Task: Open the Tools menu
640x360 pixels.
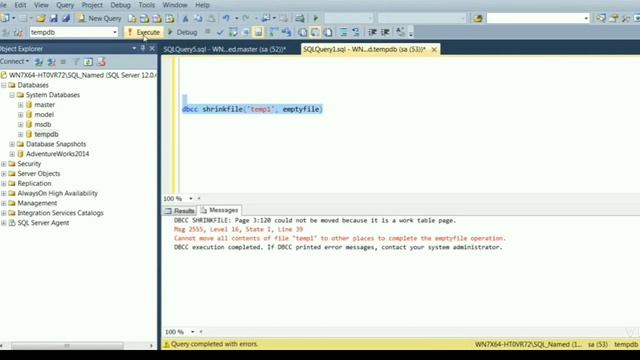Action: 147,5
